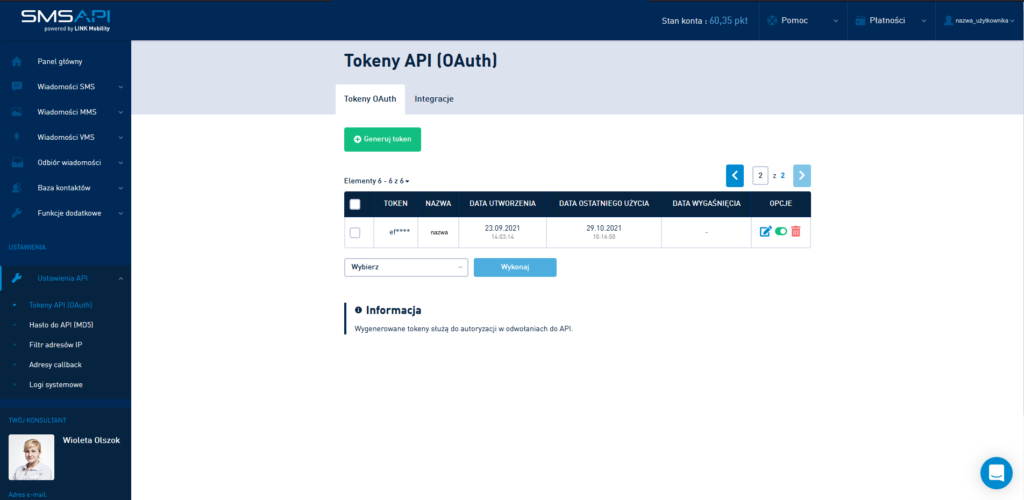Open the nazwa_użytkownika account menu
Image resolution: width=1024 pixels, height=500 pixels.
coord(980,20)
